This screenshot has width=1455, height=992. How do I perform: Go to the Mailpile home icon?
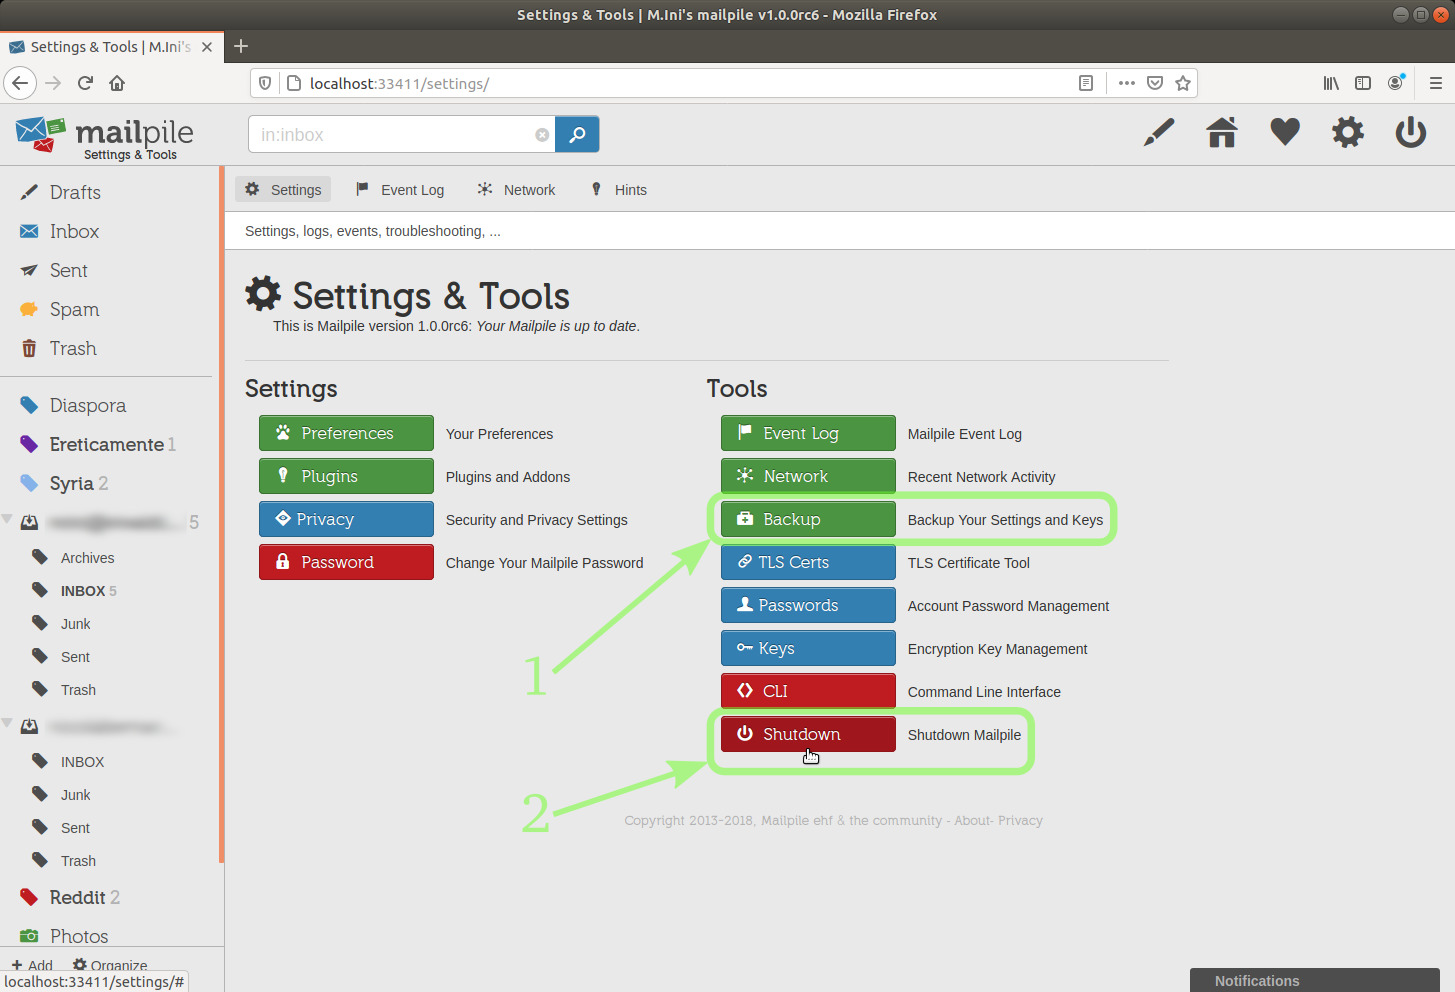click(1222, 132)
